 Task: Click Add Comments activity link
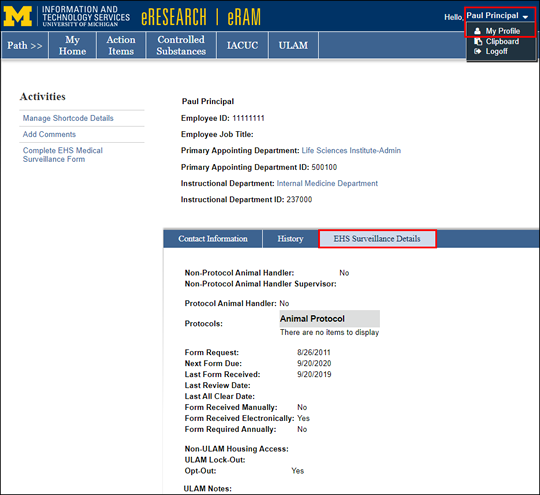pos(49,134)
